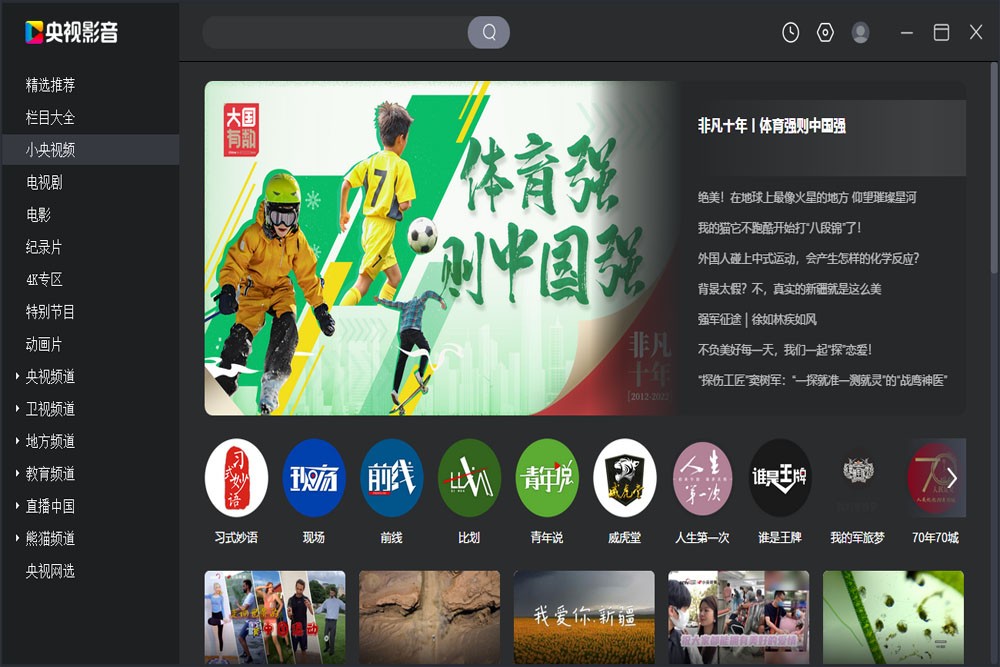1000x667 pixels.
Task: Open 电影 section
Action: pos(38,215)
